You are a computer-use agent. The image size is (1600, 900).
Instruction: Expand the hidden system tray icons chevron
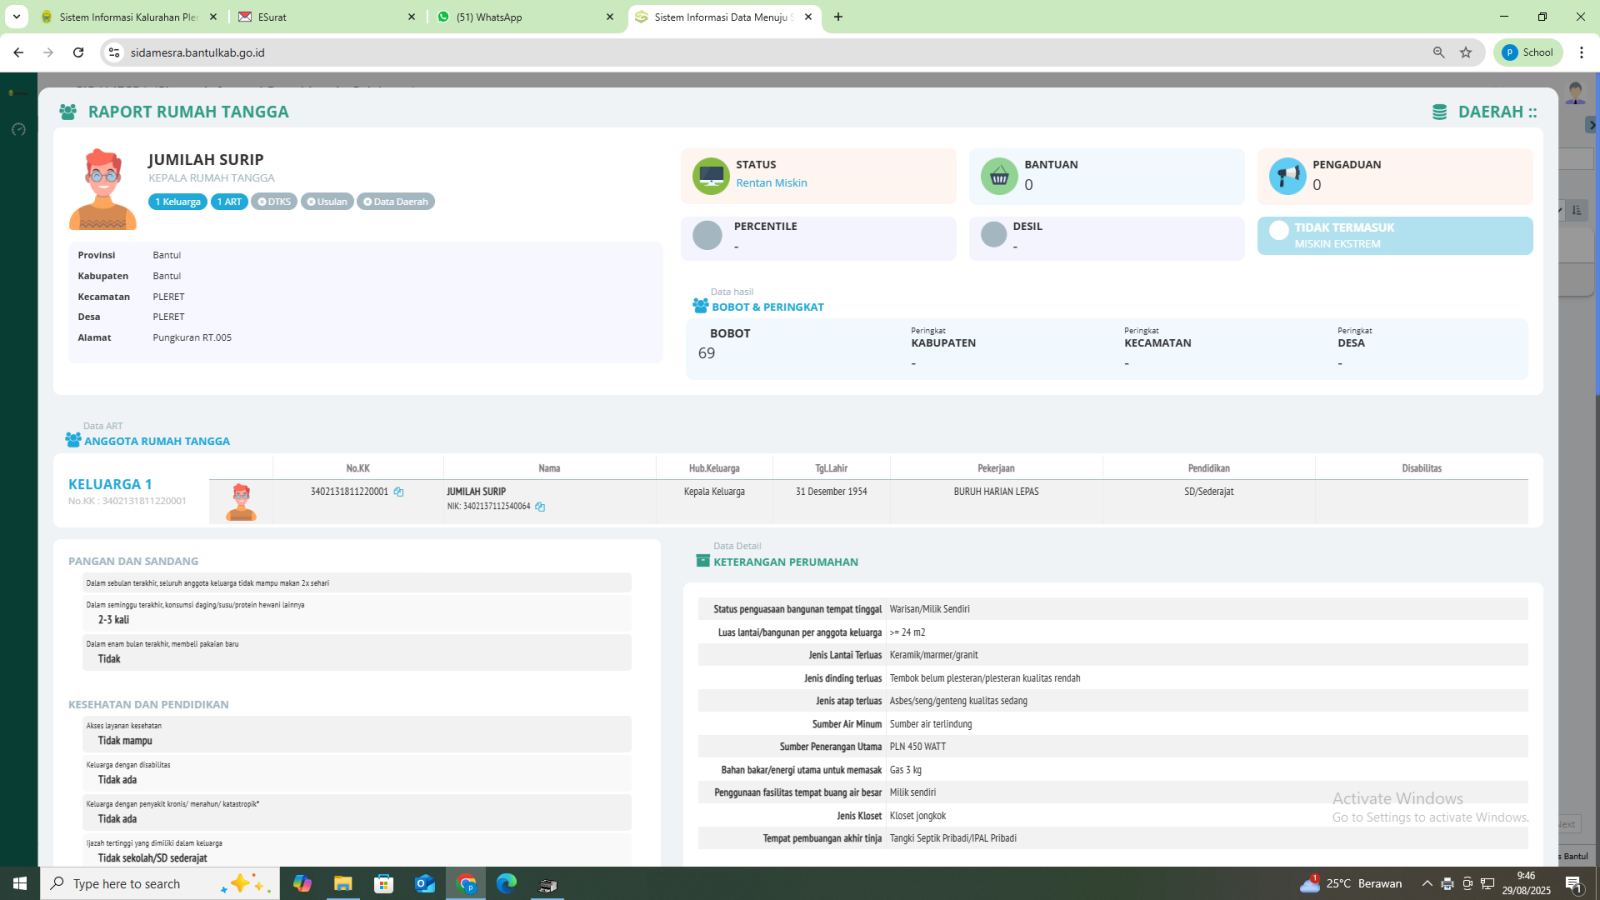[x=1427, y=884]
